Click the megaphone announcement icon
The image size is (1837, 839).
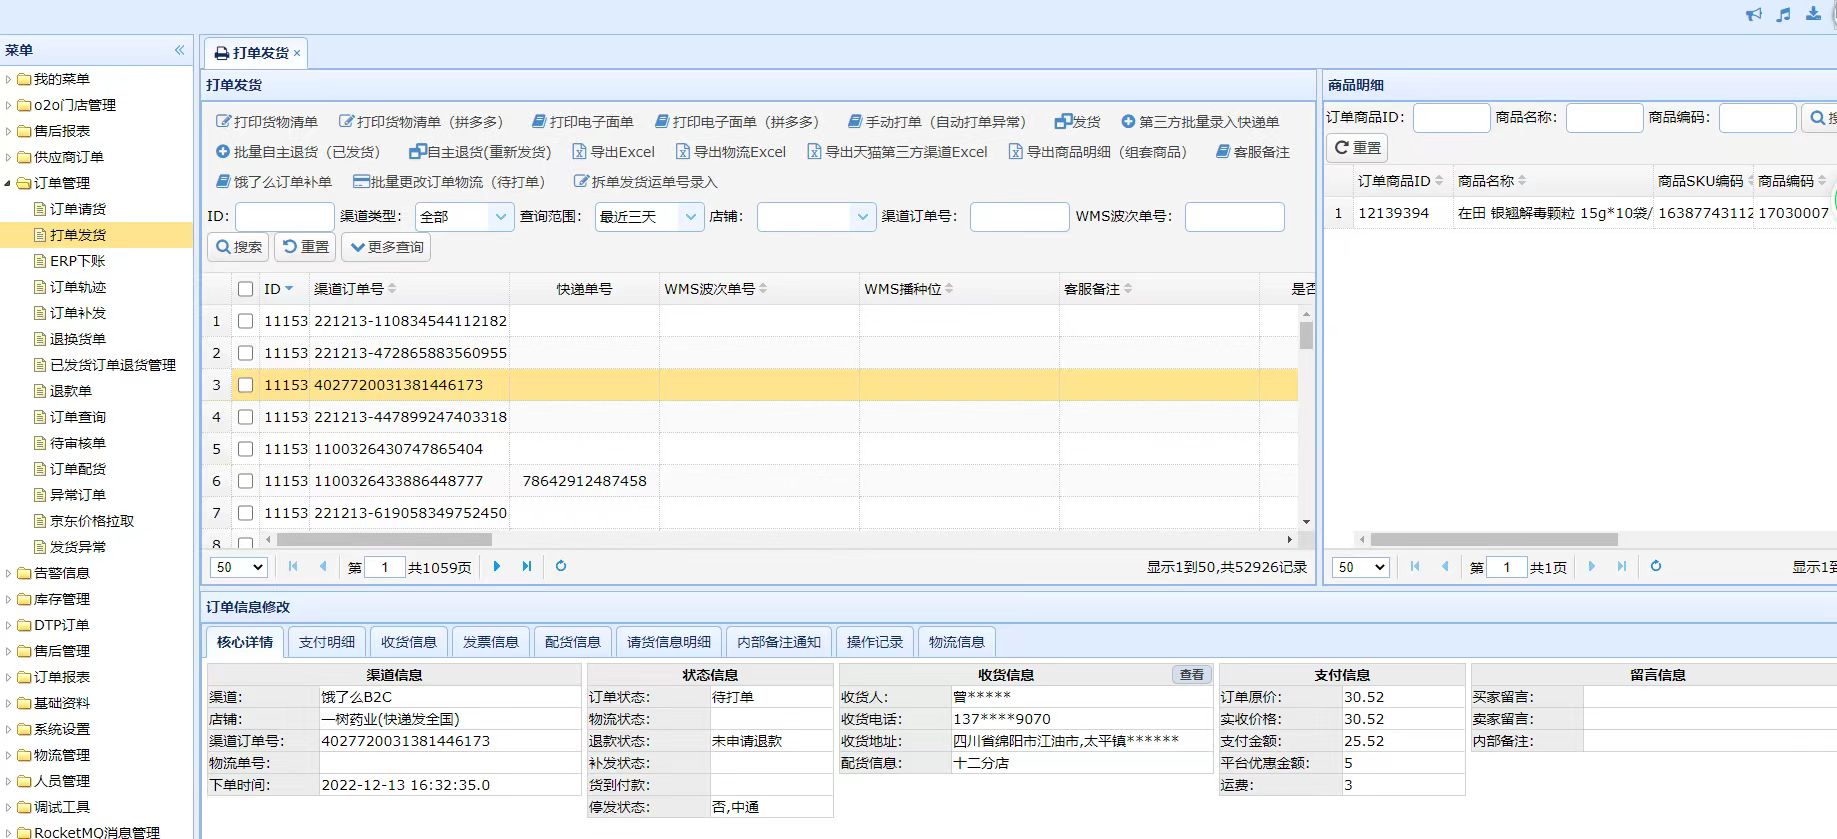pos(1754,14)
